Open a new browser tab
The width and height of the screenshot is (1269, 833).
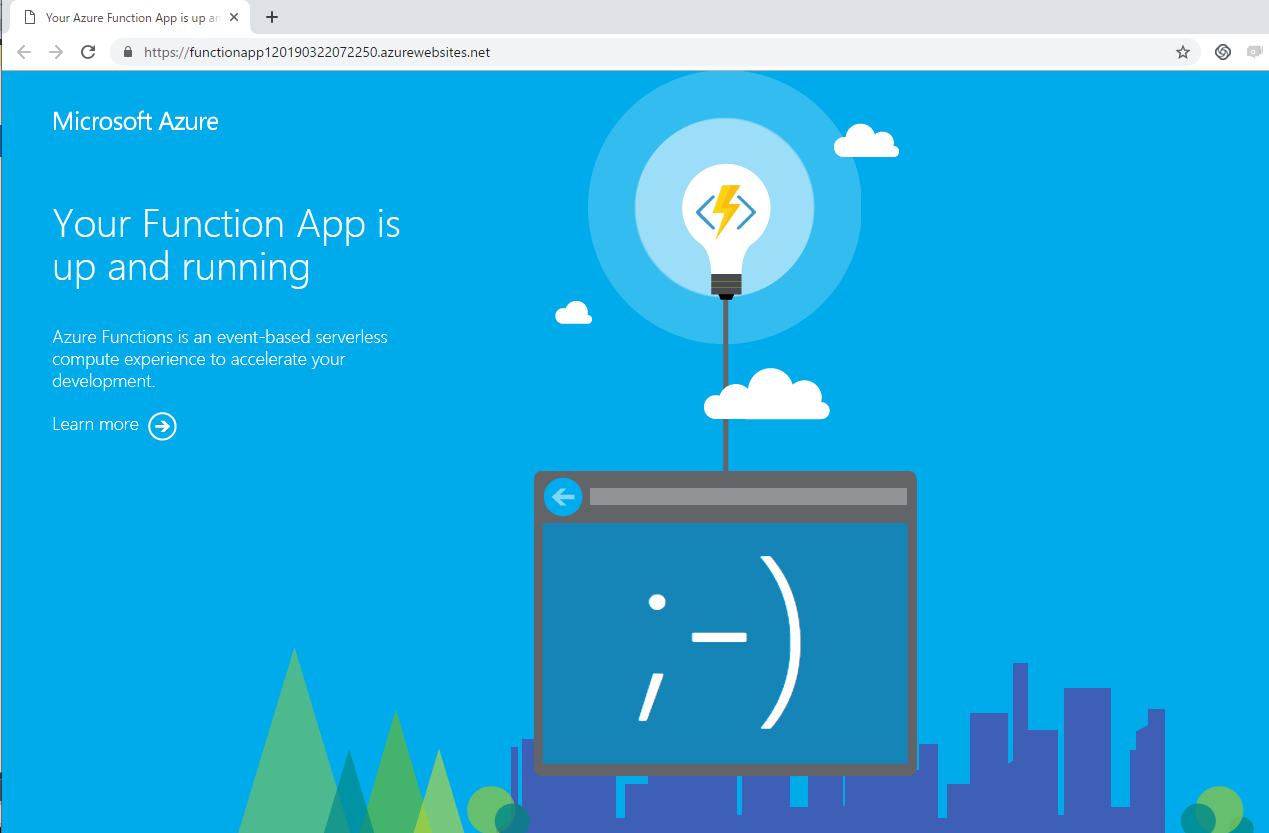[271, 16]
